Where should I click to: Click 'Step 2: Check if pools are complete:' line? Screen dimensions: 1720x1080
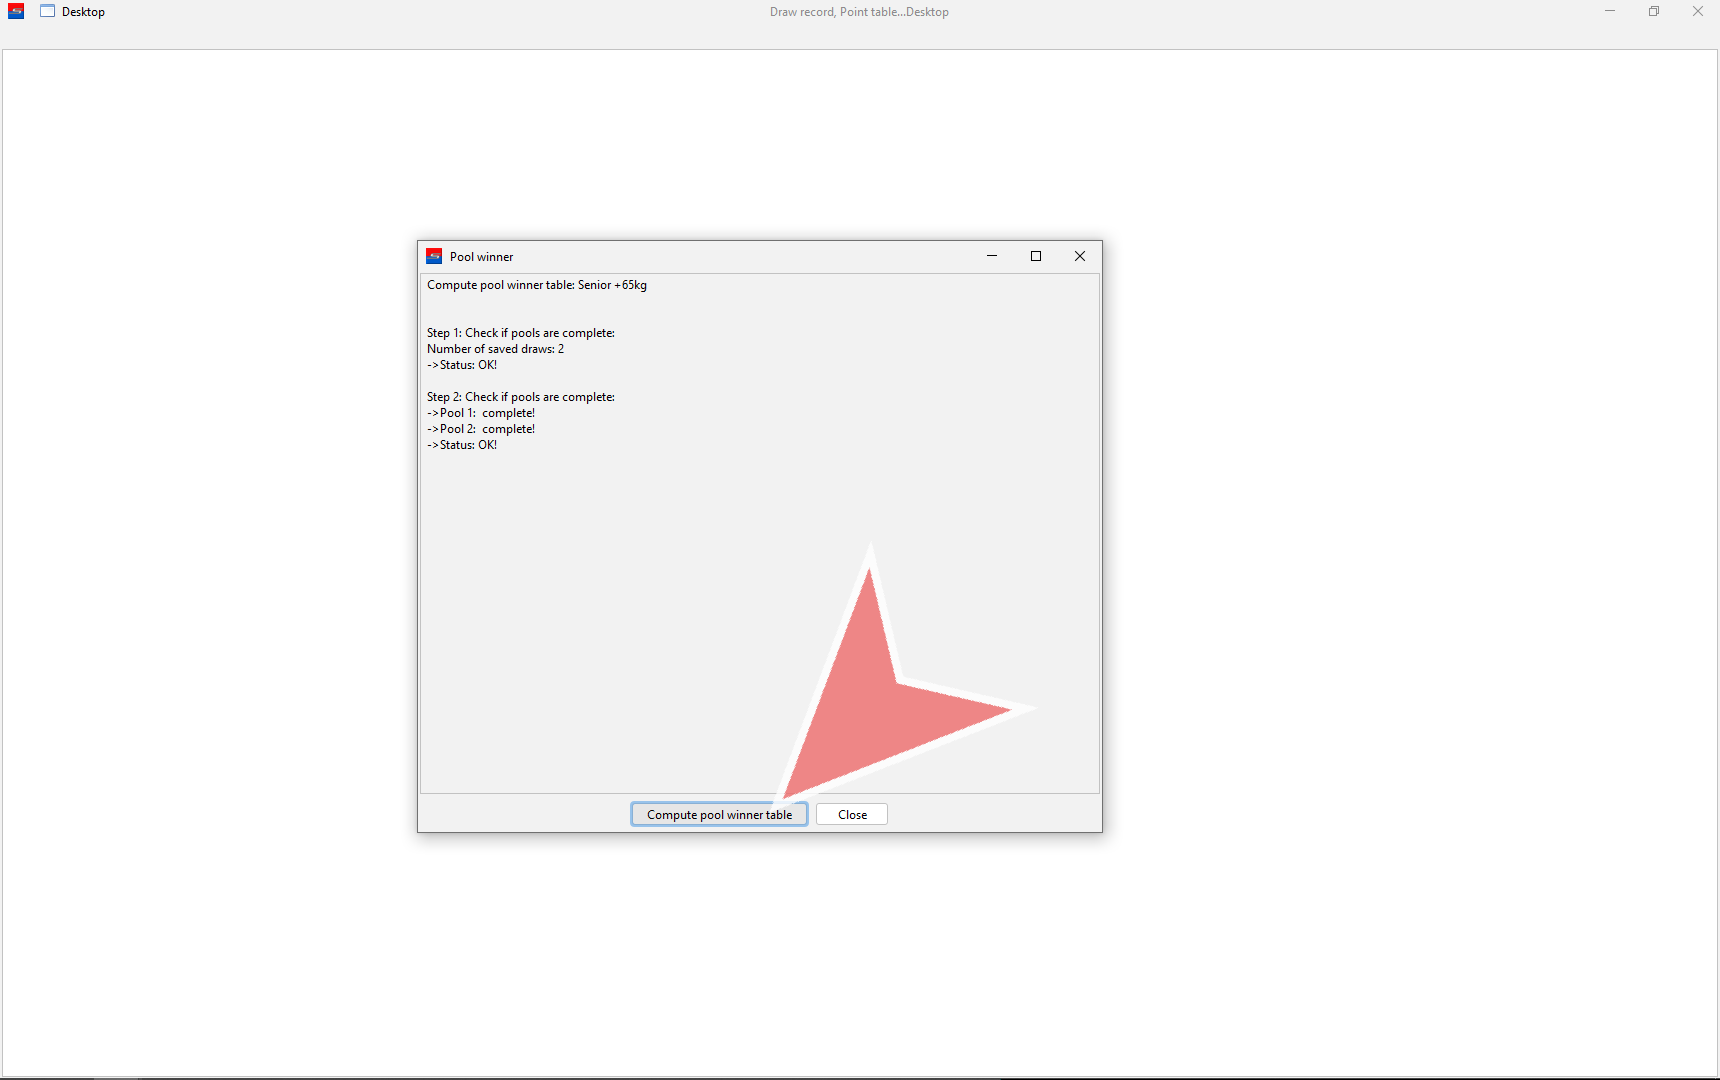(x=521, y=397)
